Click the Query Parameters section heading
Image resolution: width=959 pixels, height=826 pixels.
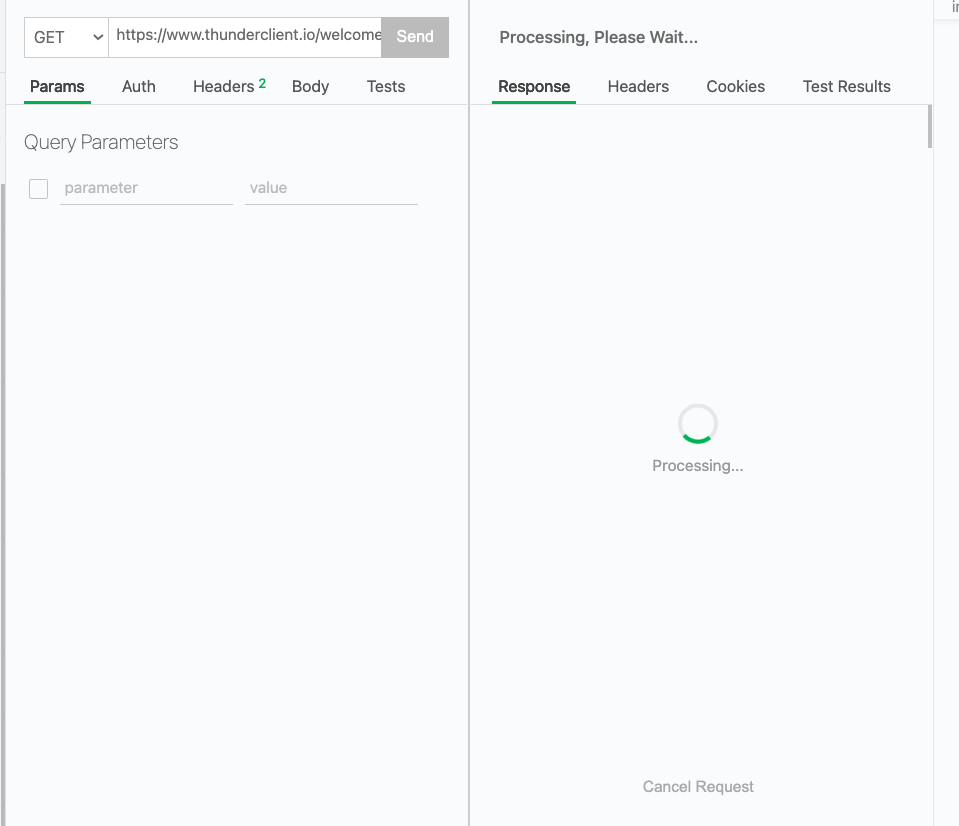click(x=100, y=142)
